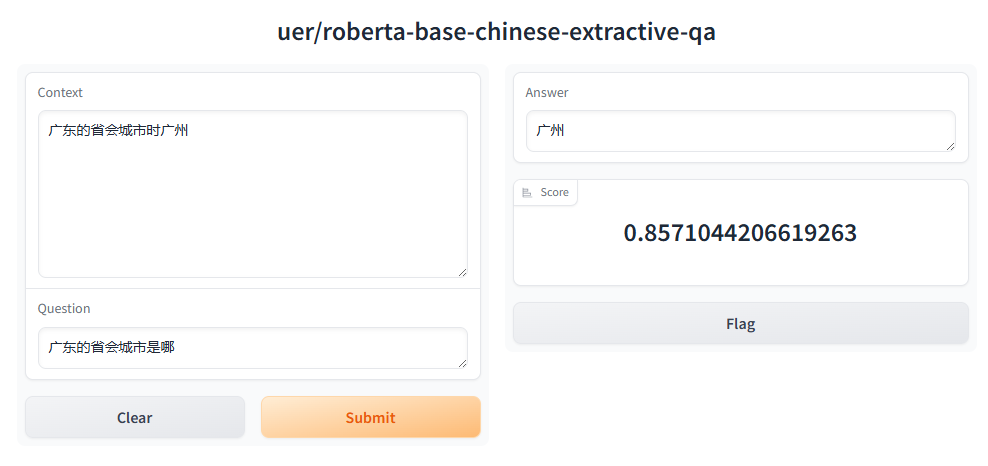This screenshot has height=466, width=988.
Task: Click the uer/roberta-base-chinese-extractive-qa page title
Action: 496,32
